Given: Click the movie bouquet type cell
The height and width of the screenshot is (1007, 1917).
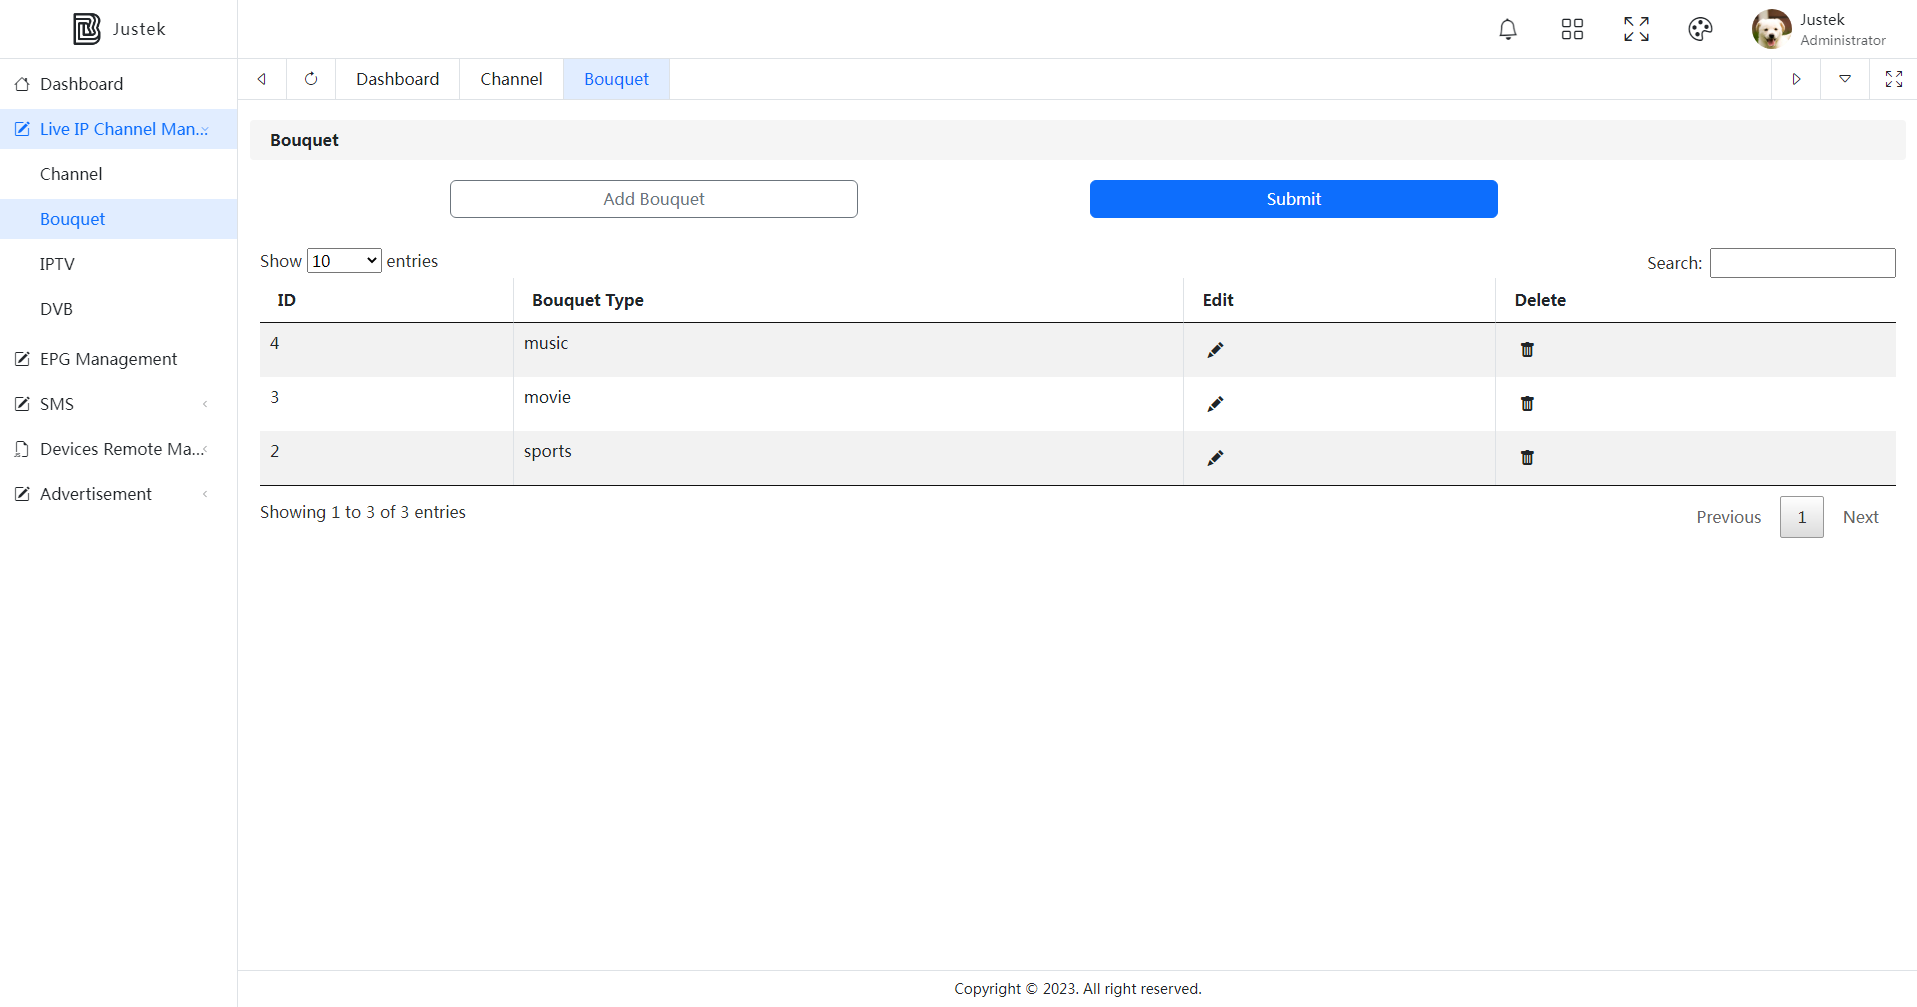Looking at the screenshot, I should click(x=848, y=404).
